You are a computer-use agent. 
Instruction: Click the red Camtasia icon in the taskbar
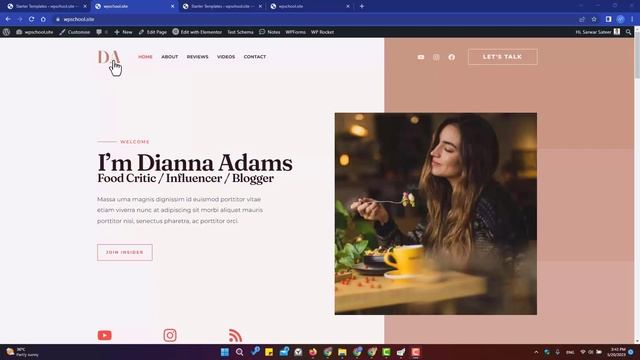(x=416, y=352)
